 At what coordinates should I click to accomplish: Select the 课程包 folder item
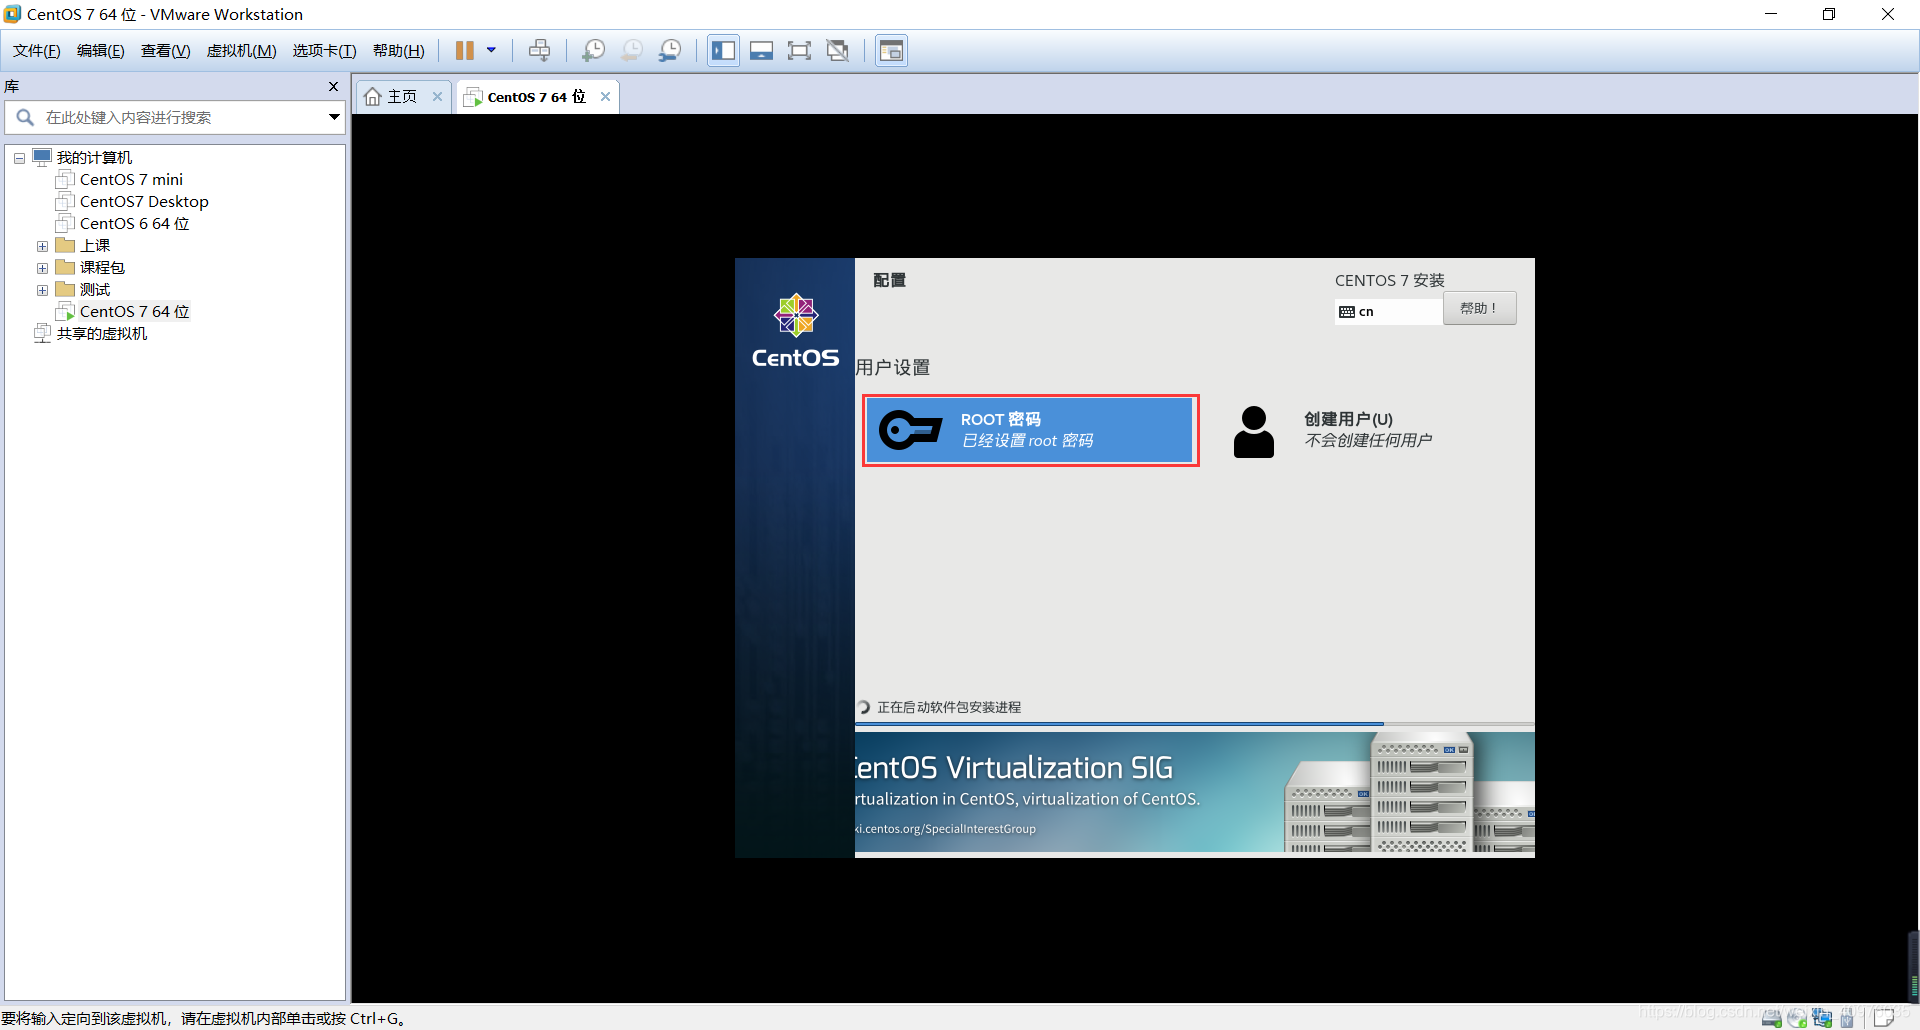pos(102,268)
